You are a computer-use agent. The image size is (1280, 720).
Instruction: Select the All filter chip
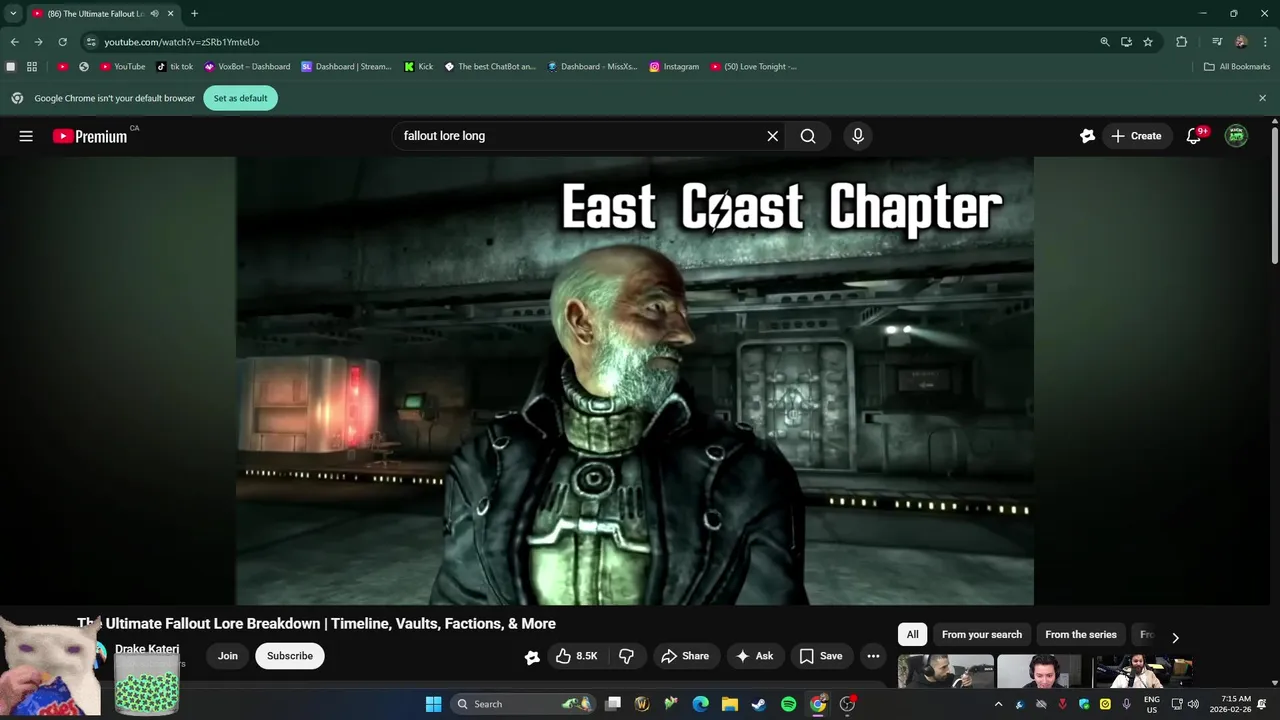pos(912,635)
